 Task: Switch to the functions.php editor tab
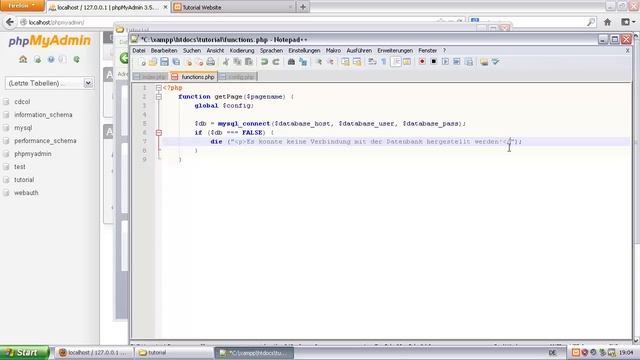(193, 77)
